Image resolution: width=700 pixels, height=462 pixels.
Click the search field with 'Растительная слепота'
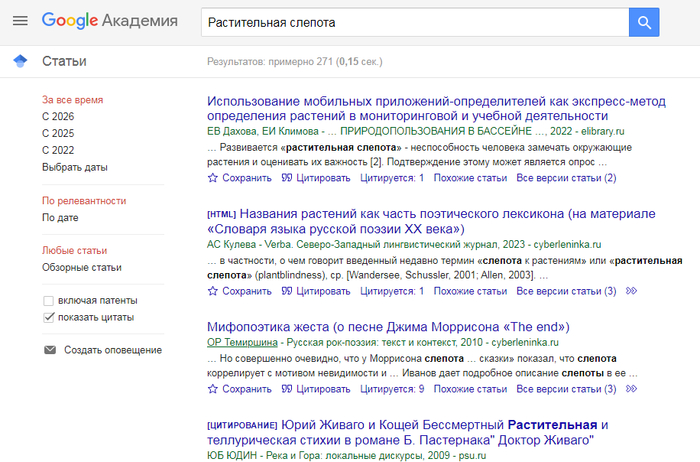click(x=410, y=21)
